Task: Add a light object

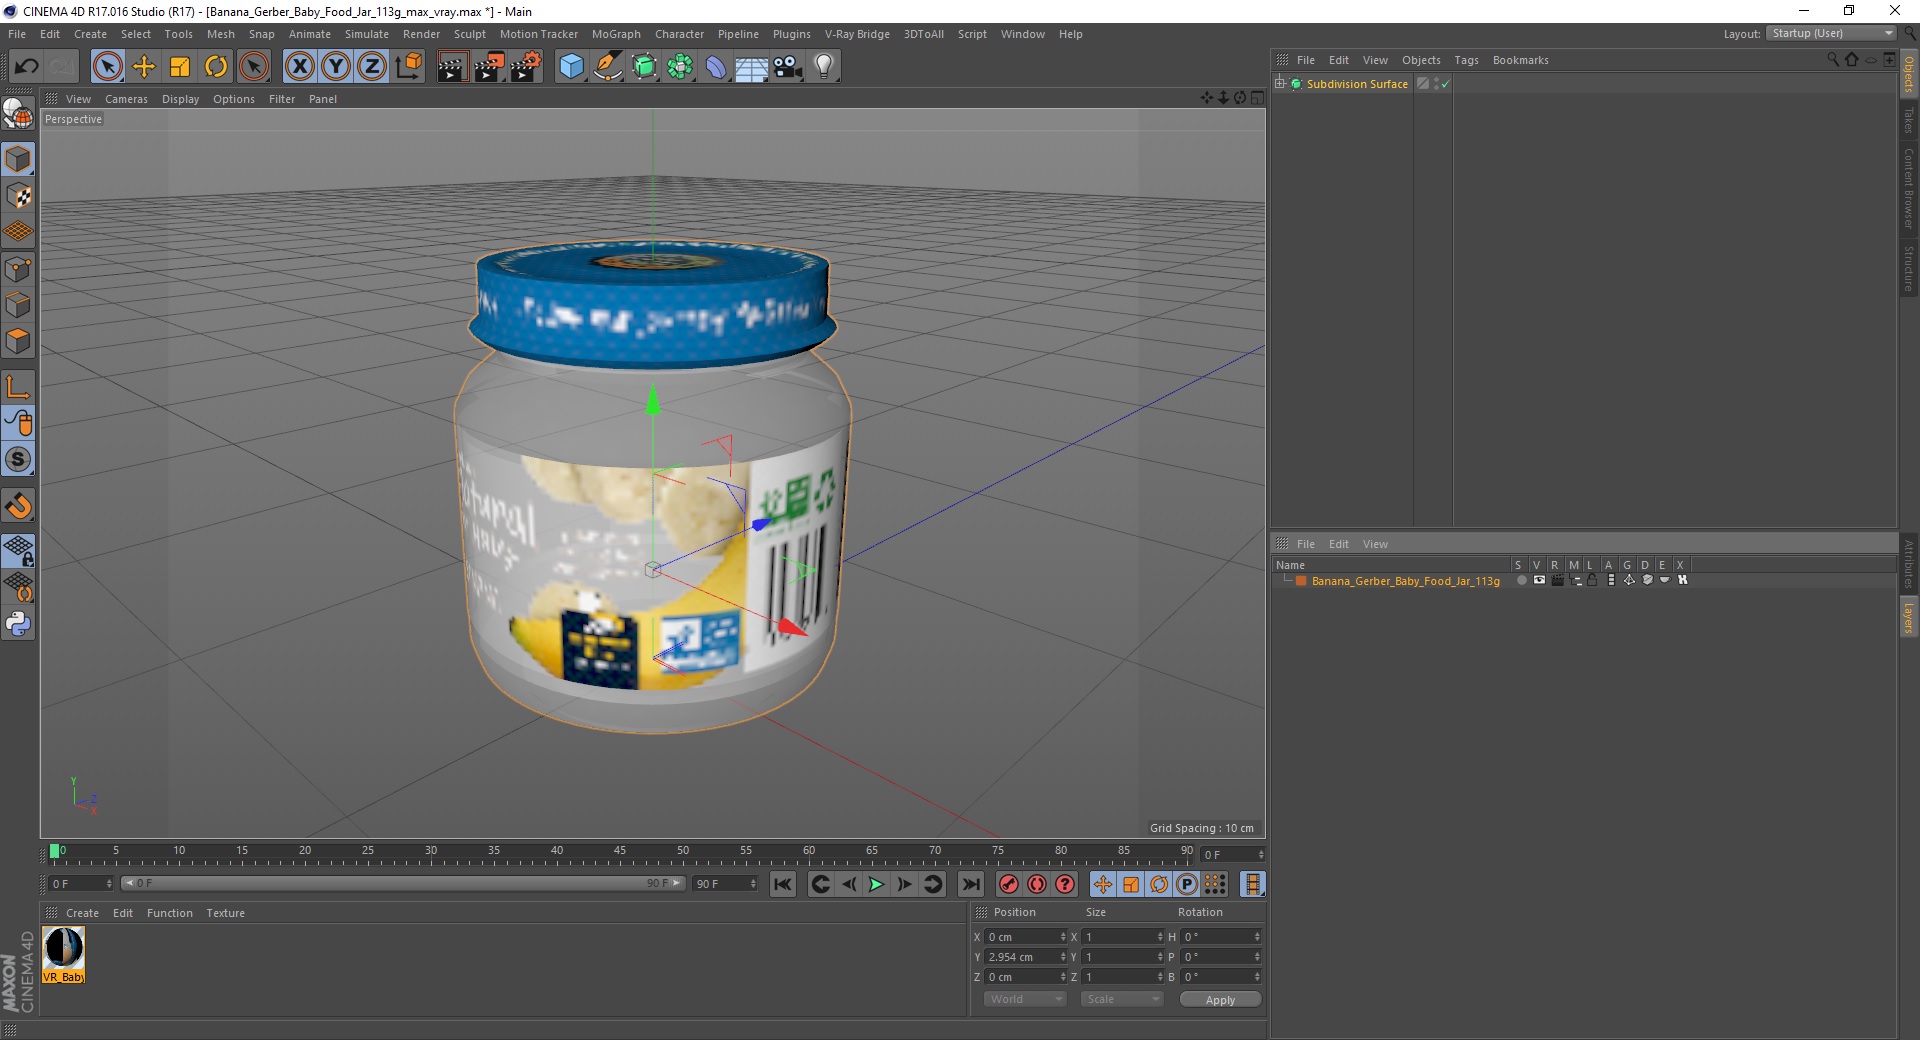Action: pyautogui.click(x=824, y=67)
